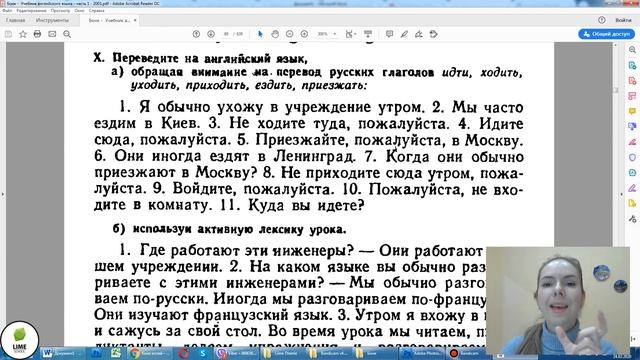640x360 pixels.
Task: Open More Tools wrench icon in right panel
Action: pyautogui.click(x=632, y=219)
